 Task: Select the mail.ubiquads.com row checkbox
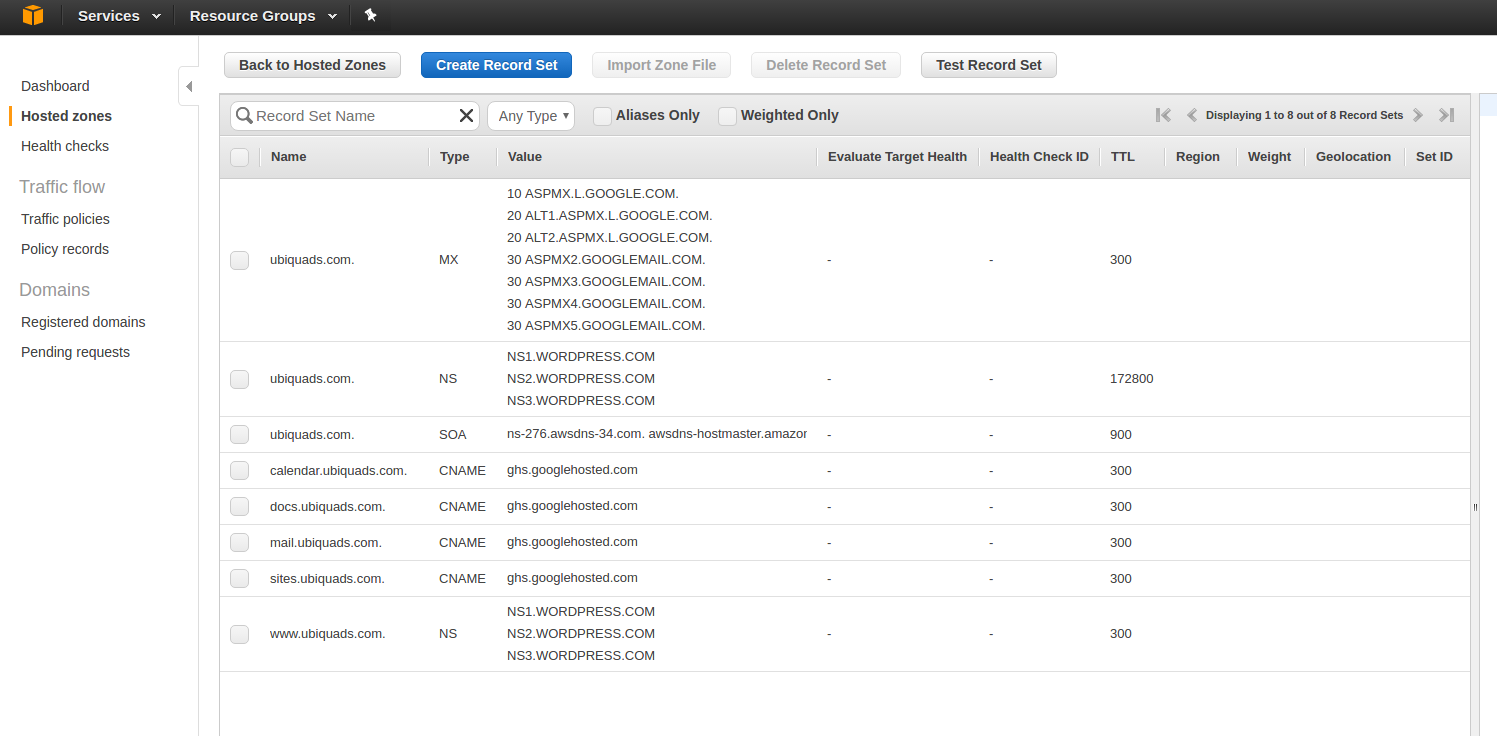click(239, 543)
